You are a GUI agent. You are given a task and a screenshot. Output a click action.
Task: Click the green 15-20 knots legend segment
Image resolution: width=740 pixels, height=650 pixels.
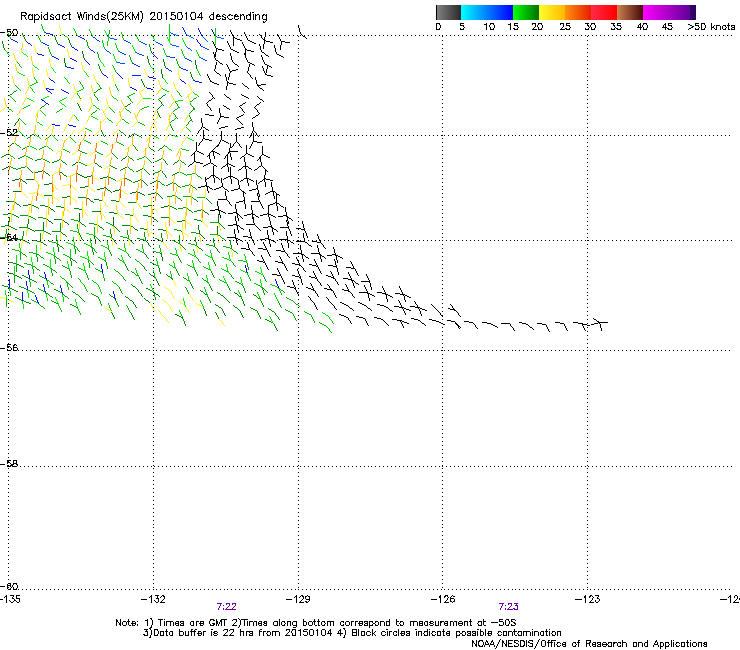point(526,12)
